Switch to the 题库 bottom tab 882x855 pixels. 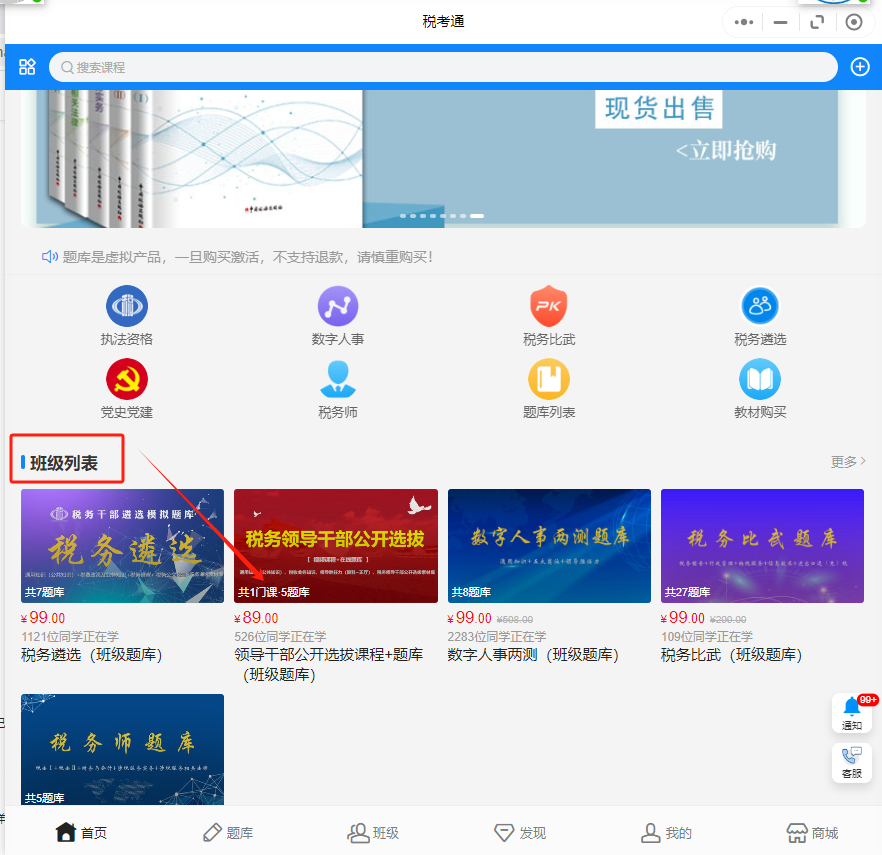pos(228,832)
